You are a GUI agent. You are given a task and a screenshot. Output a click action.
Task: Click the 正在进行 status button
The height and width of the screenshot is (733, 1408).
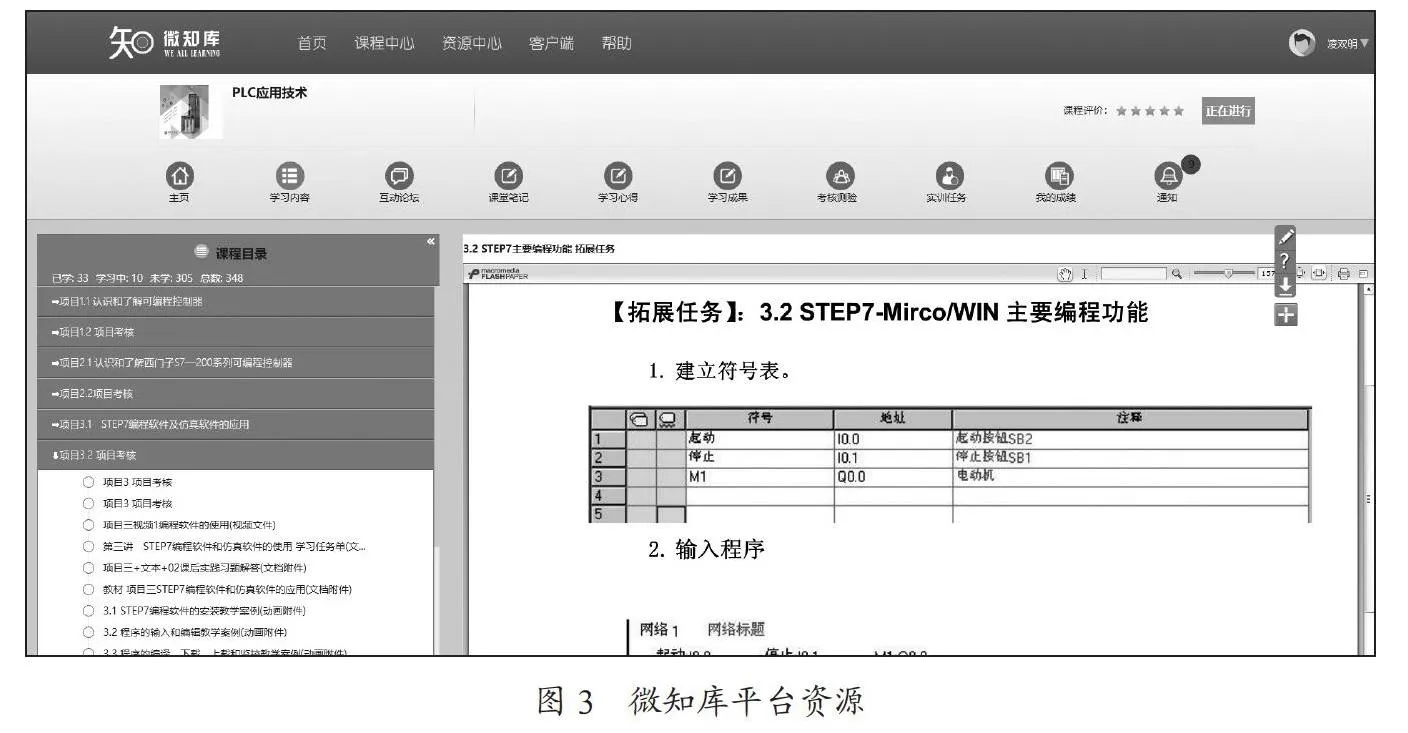point(1228,111)
